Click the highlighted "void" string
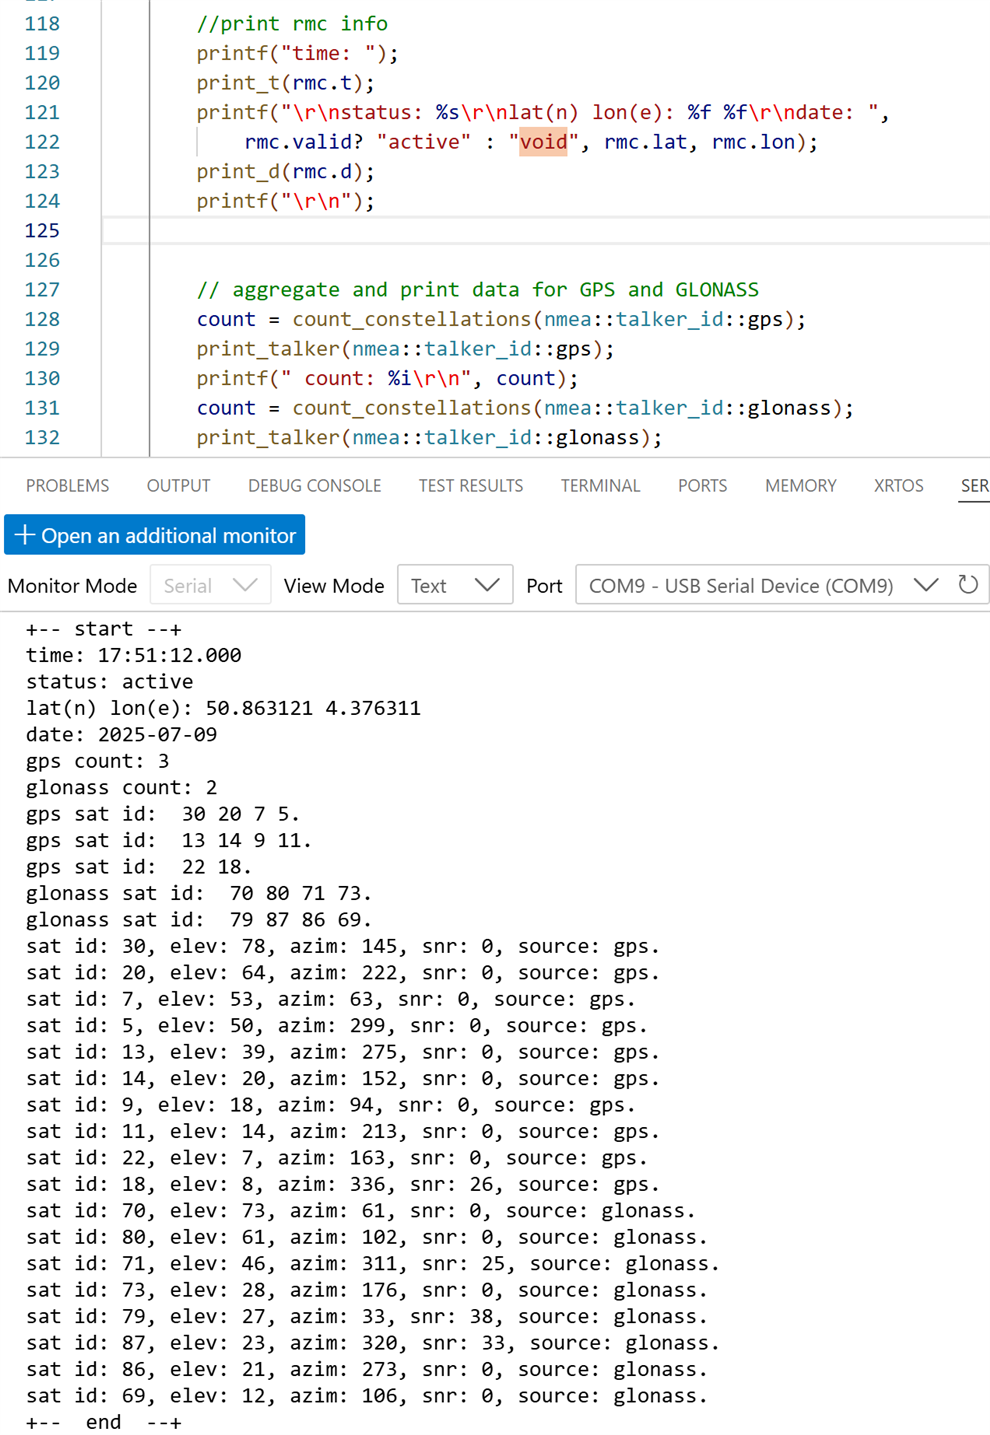Image resolution: width=990 pixels, height=1435 pixels. tap(543, 142)
